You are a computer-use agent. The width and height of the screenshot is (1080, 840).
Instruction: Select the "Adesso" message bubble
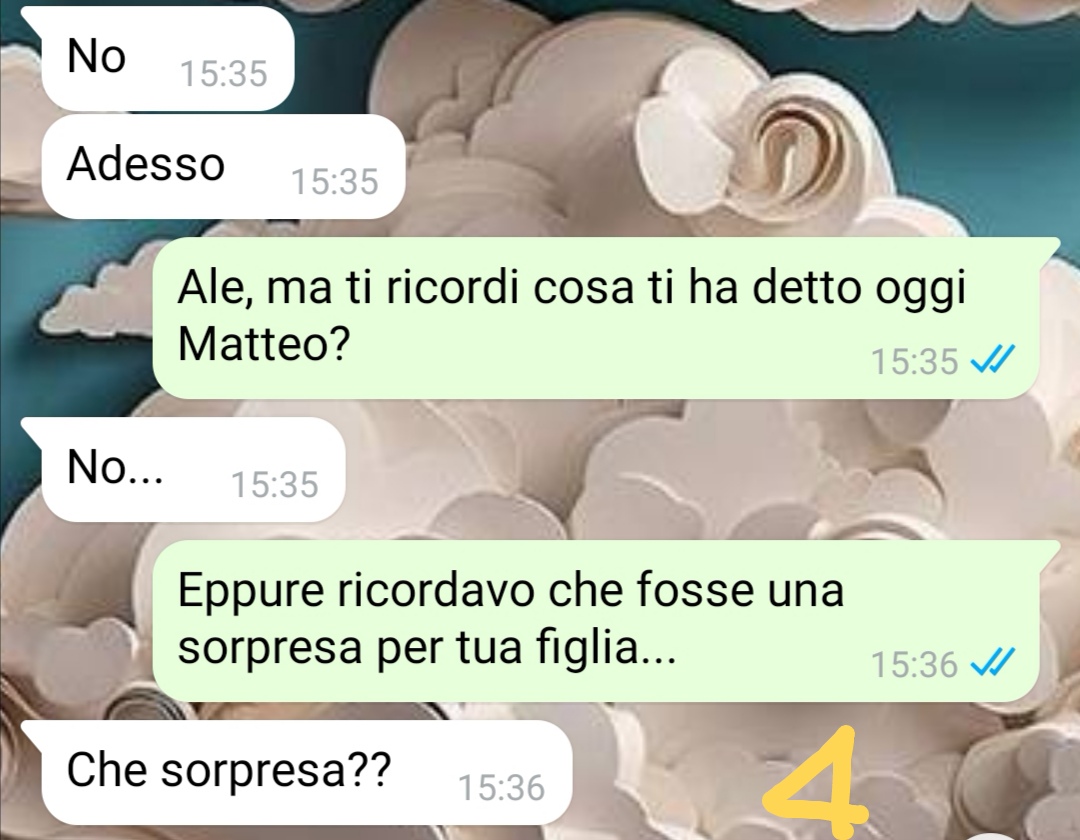(222, 167)
